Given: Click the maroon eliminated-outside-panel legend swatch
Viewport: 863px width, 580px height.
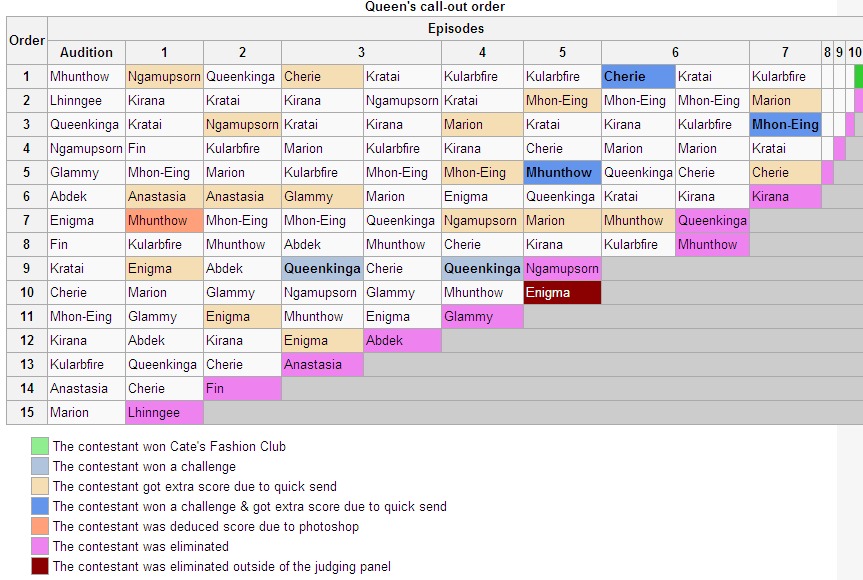Looking at the screenshot, I should [x=40, y=566].
